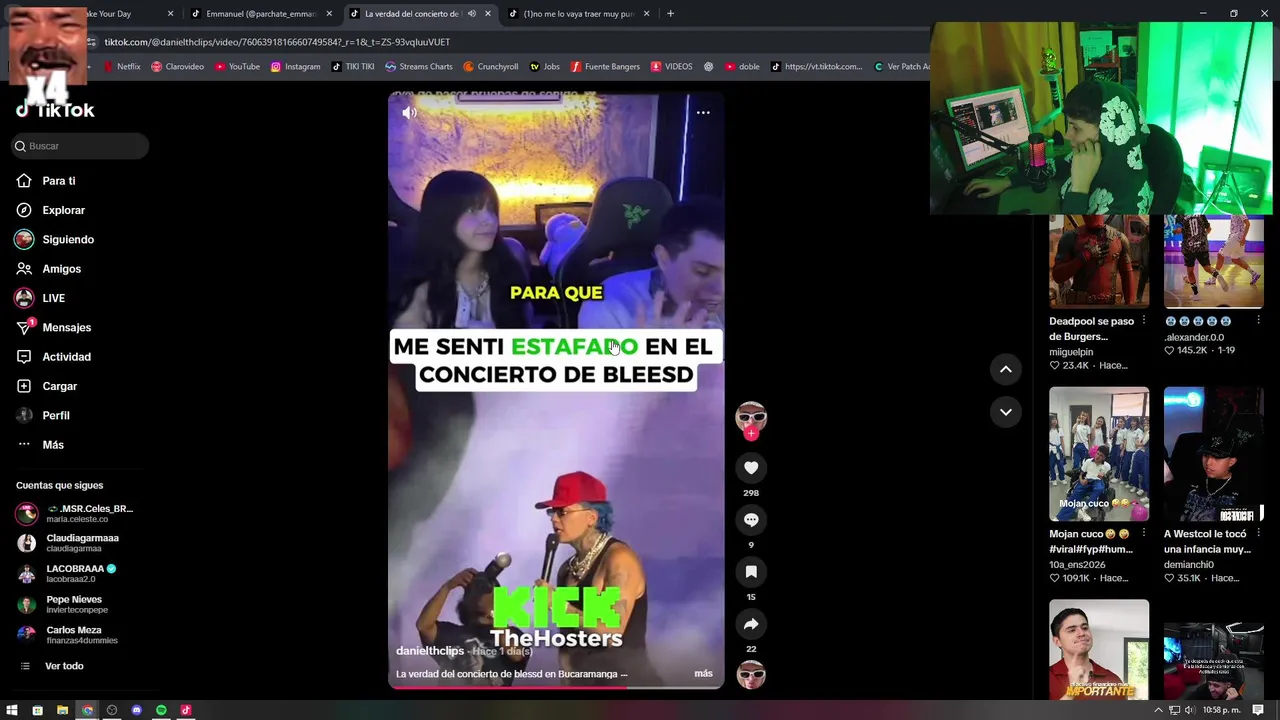Open the comments bubble icon

click(x=751, y=520)
